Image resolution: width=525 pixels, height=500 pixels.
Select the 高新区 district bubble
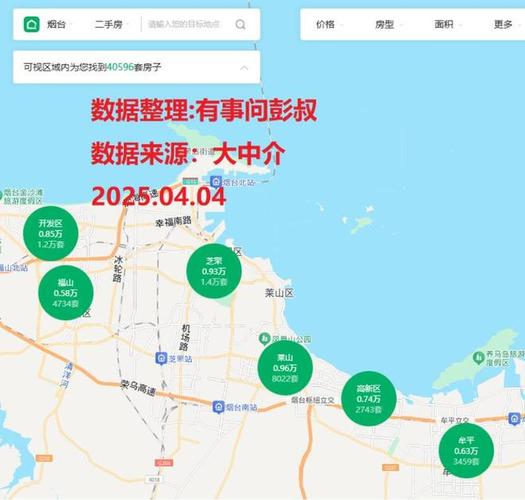click(369, 399)
